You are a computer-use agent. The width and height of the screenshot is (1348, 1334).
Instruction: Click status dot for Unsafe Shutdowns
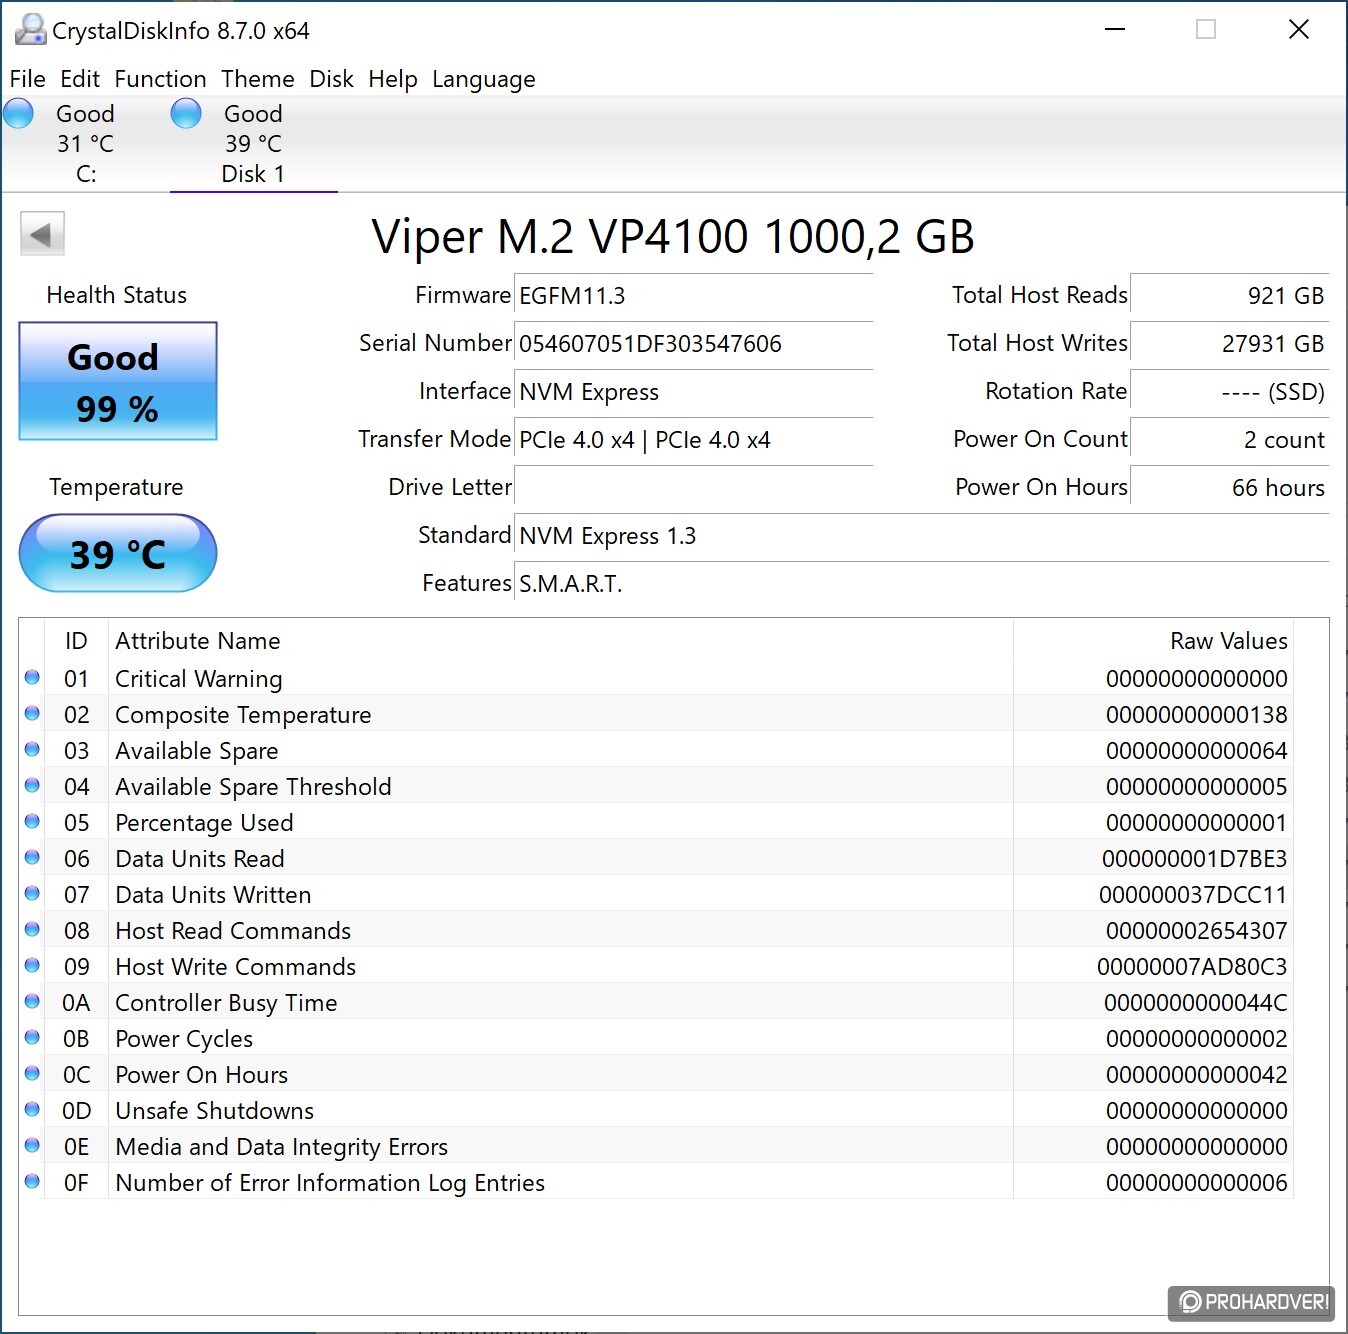click(x=32, y=1110)
